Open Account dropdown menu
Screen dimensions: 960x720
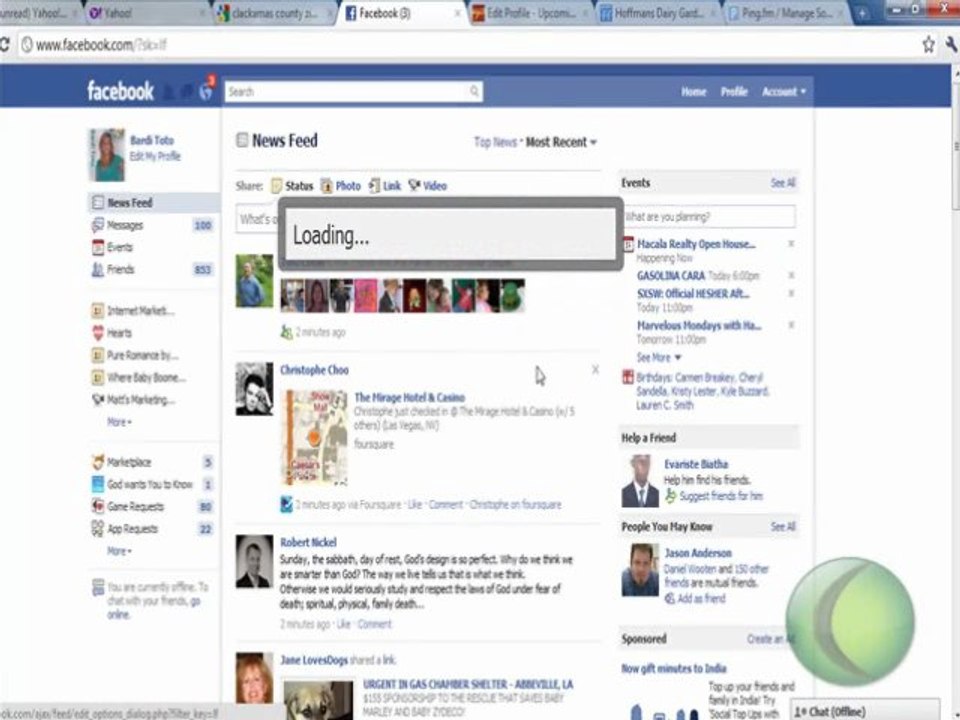click(784, 92)
